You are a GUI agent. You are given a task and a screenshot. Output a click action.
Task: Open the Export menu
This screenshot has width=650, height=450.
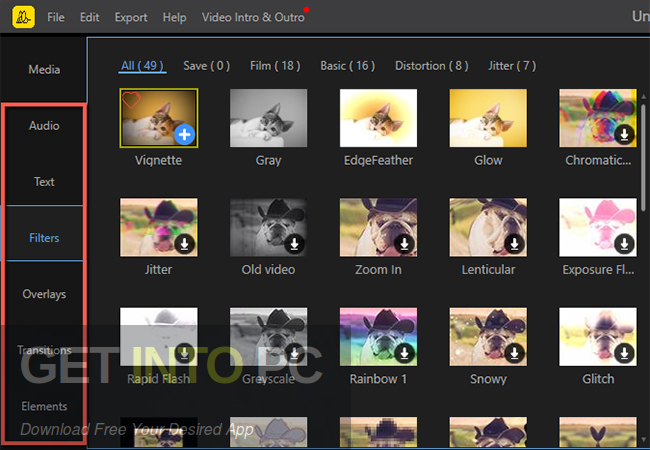click(131, 17)
